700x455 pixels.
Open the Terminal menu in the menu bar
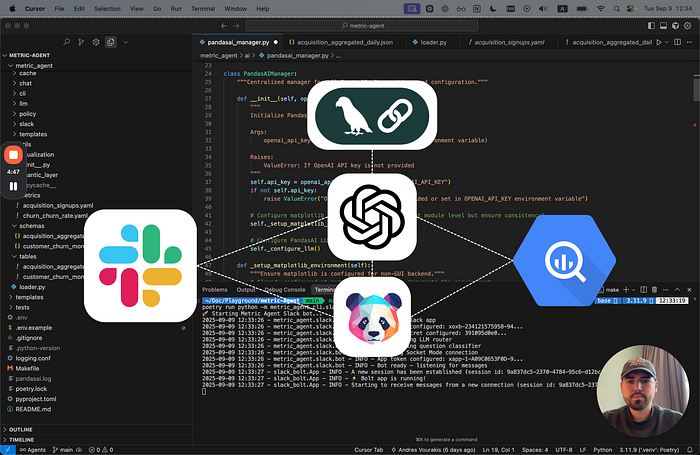click(x=203, y=8)
